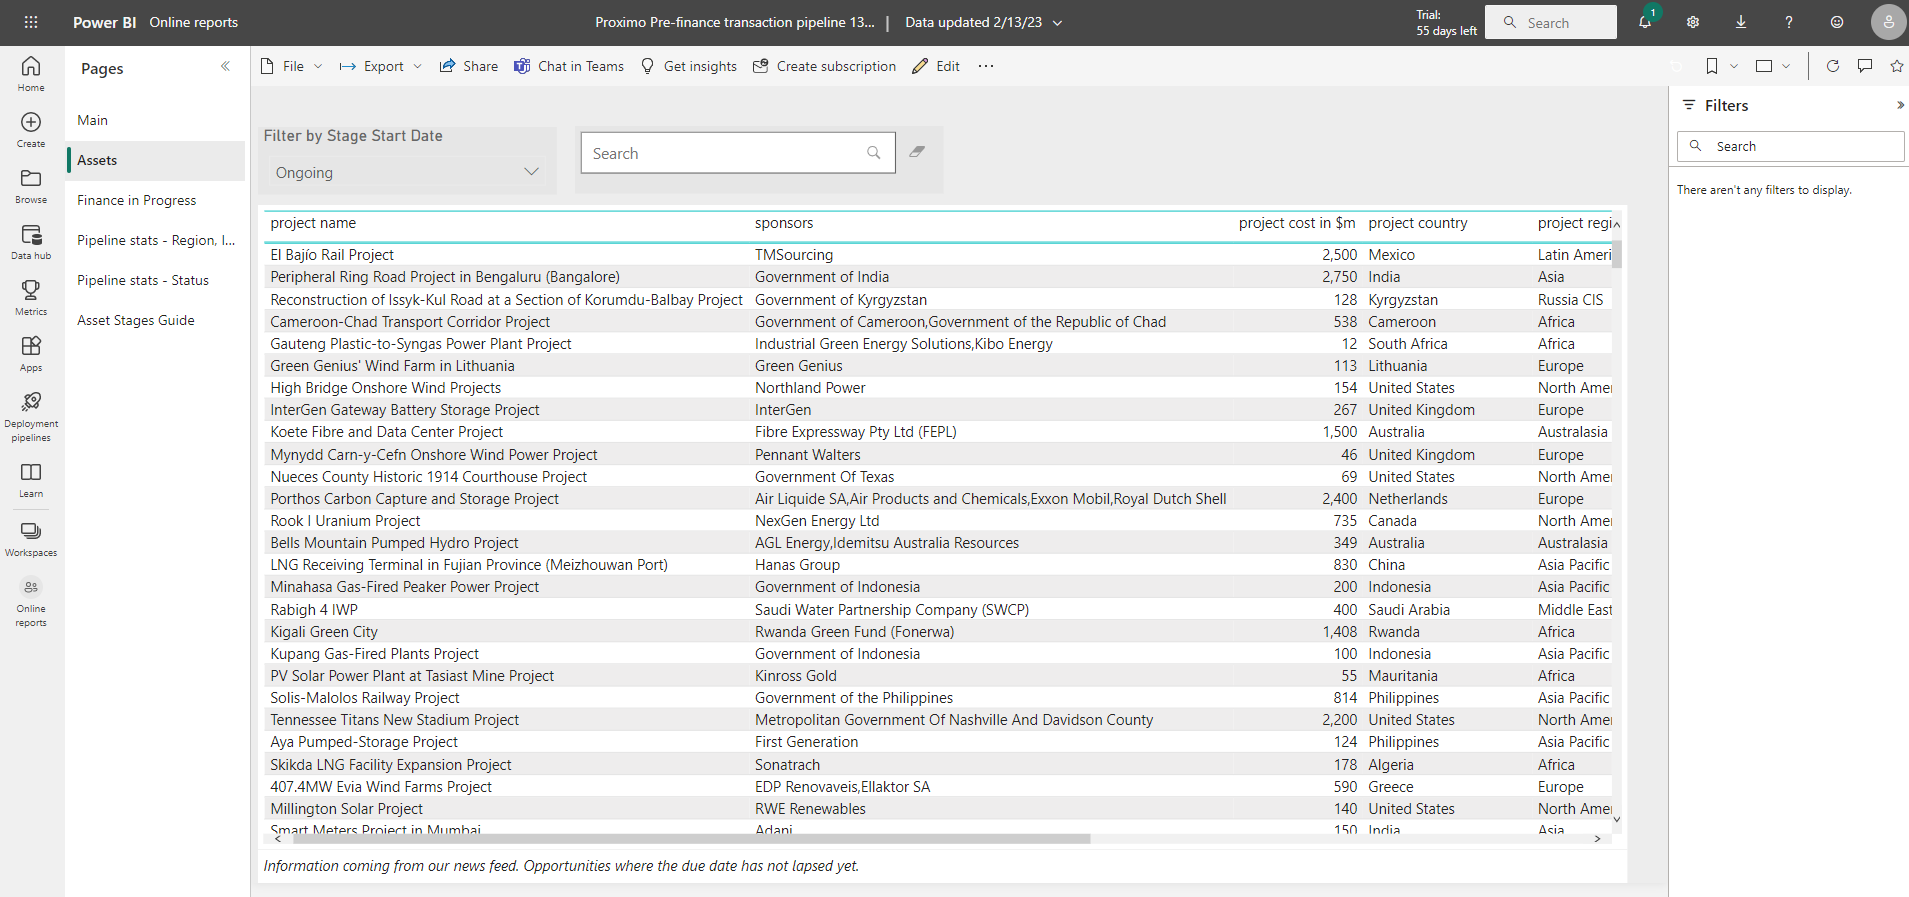Click Get insights
This screenshot has width=1909, height=897.
(x=688, y=66)
